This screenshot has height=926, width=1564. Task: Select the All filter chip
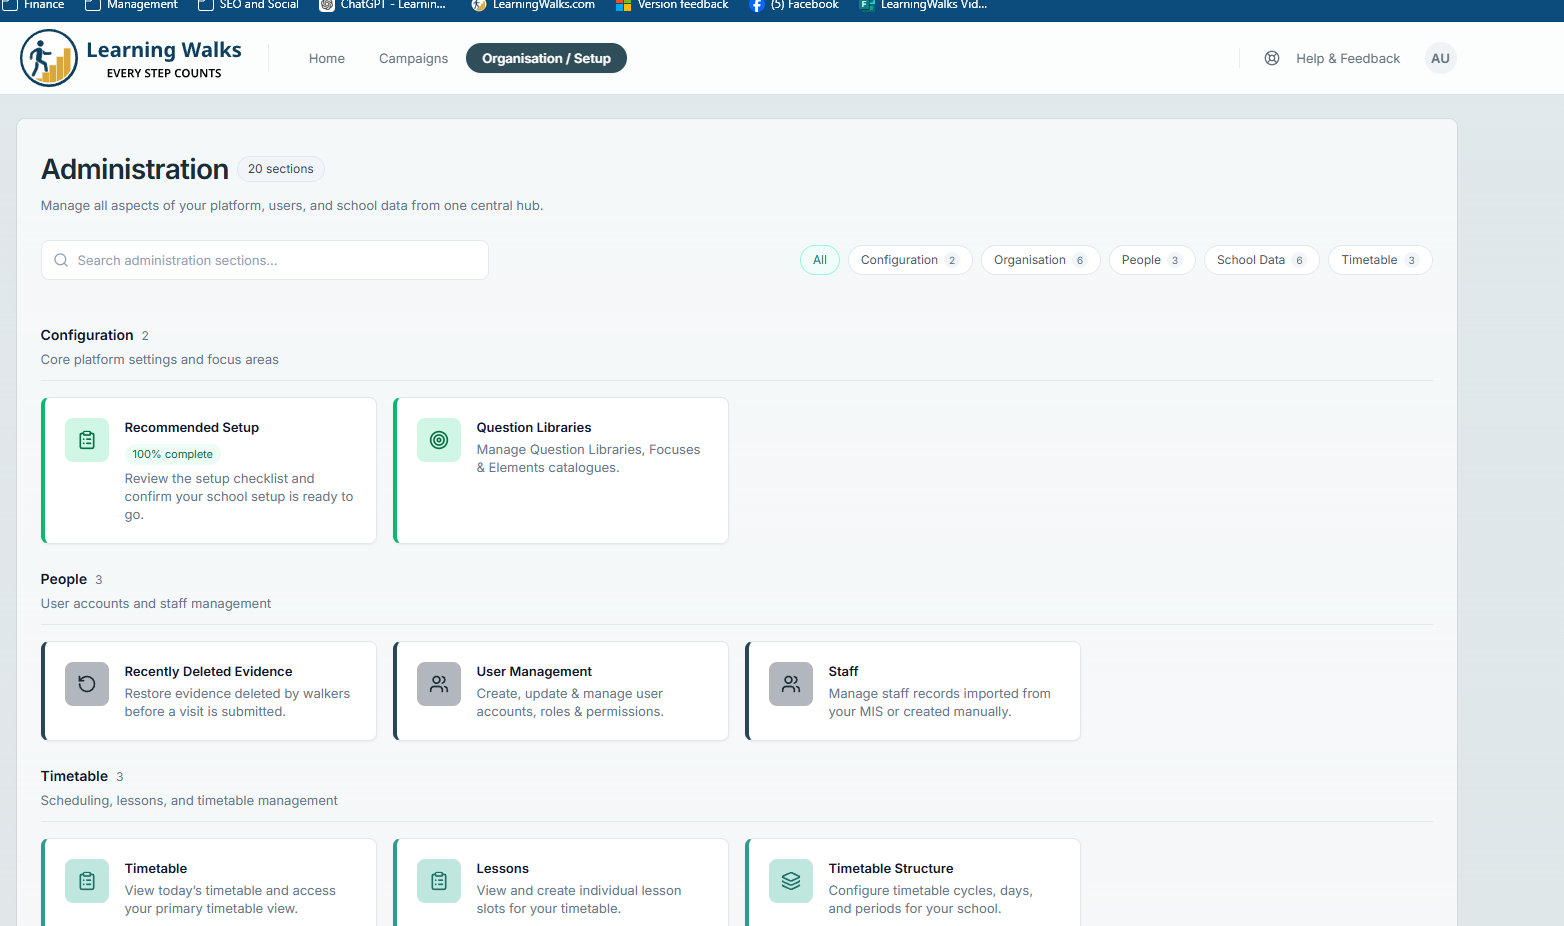tap(820, 260)
